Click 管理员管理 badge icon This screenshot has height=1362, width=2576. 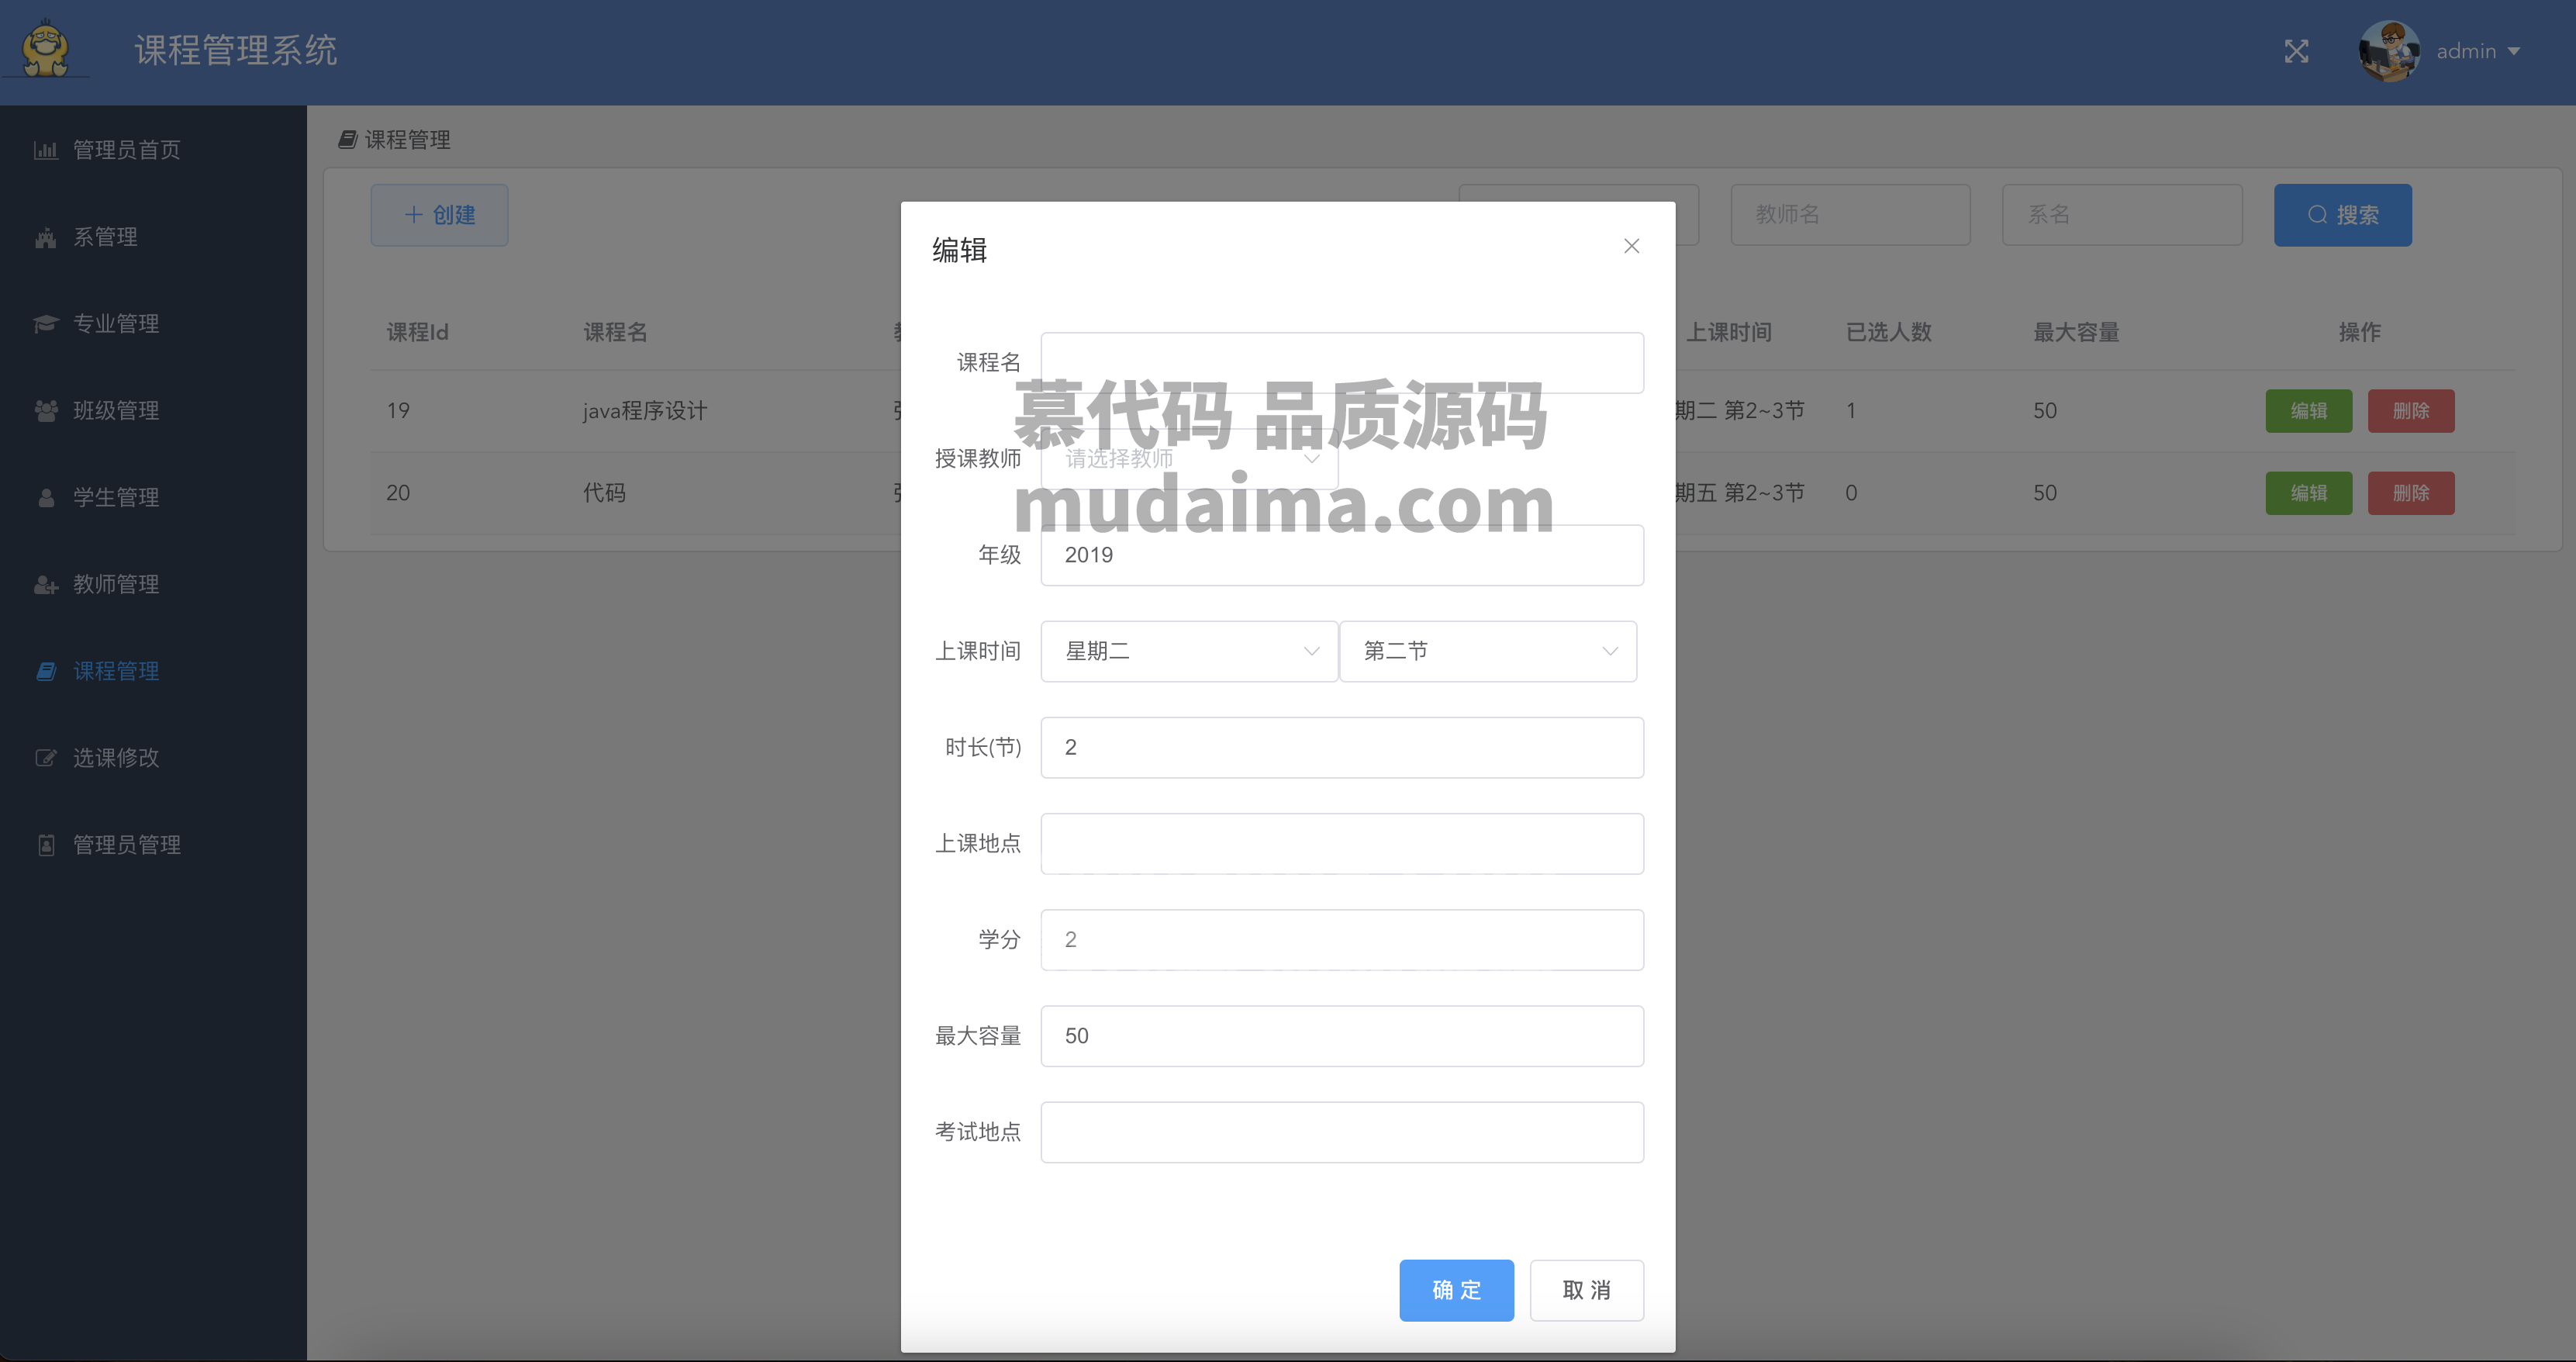pyautogui.click(x=46, y=845)
